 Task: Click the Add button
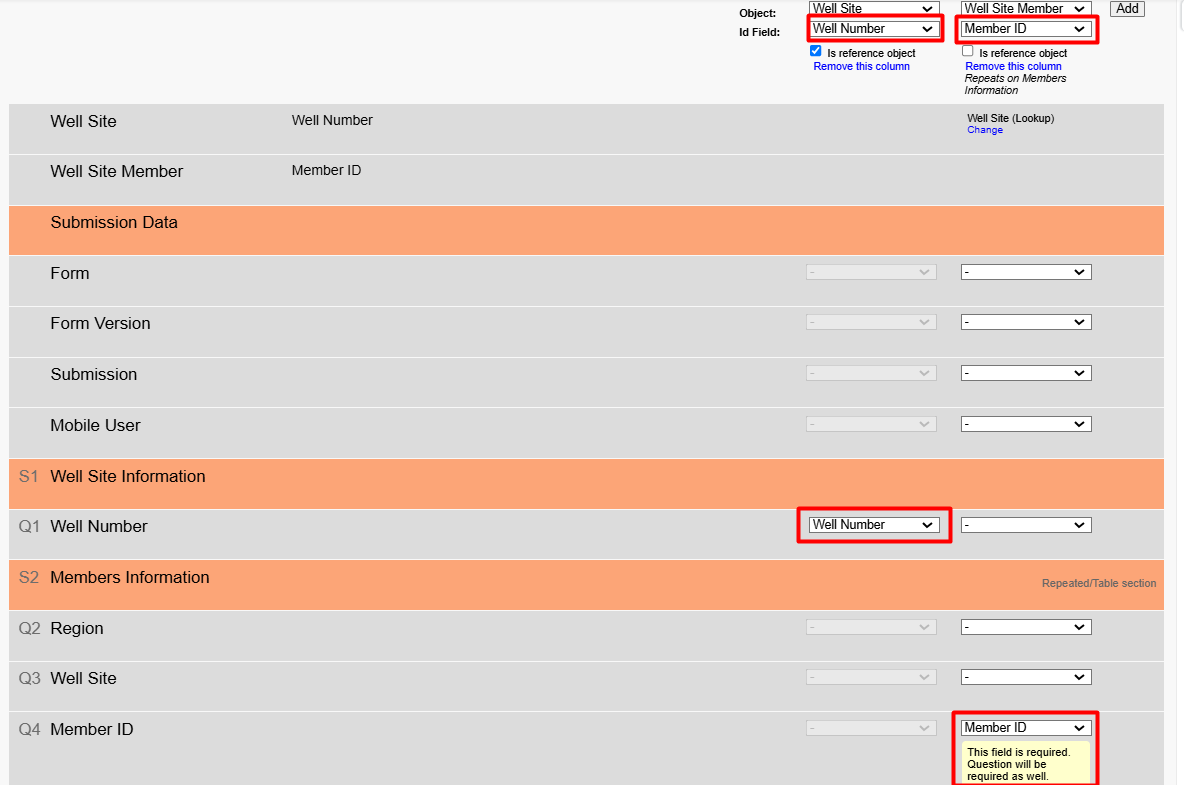1127,8
